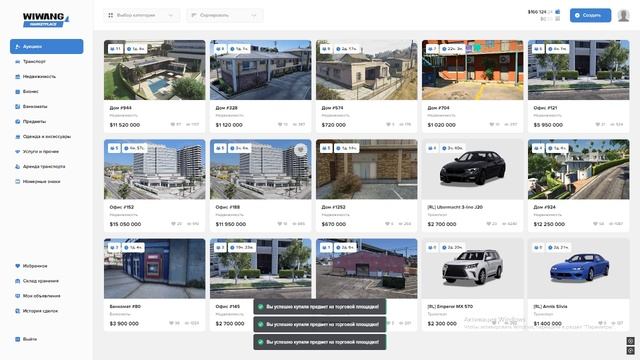Open the Дом #328 listing title
Image resolution: width=640 pixels, height=360 pixels.
[x=227, y=108]
